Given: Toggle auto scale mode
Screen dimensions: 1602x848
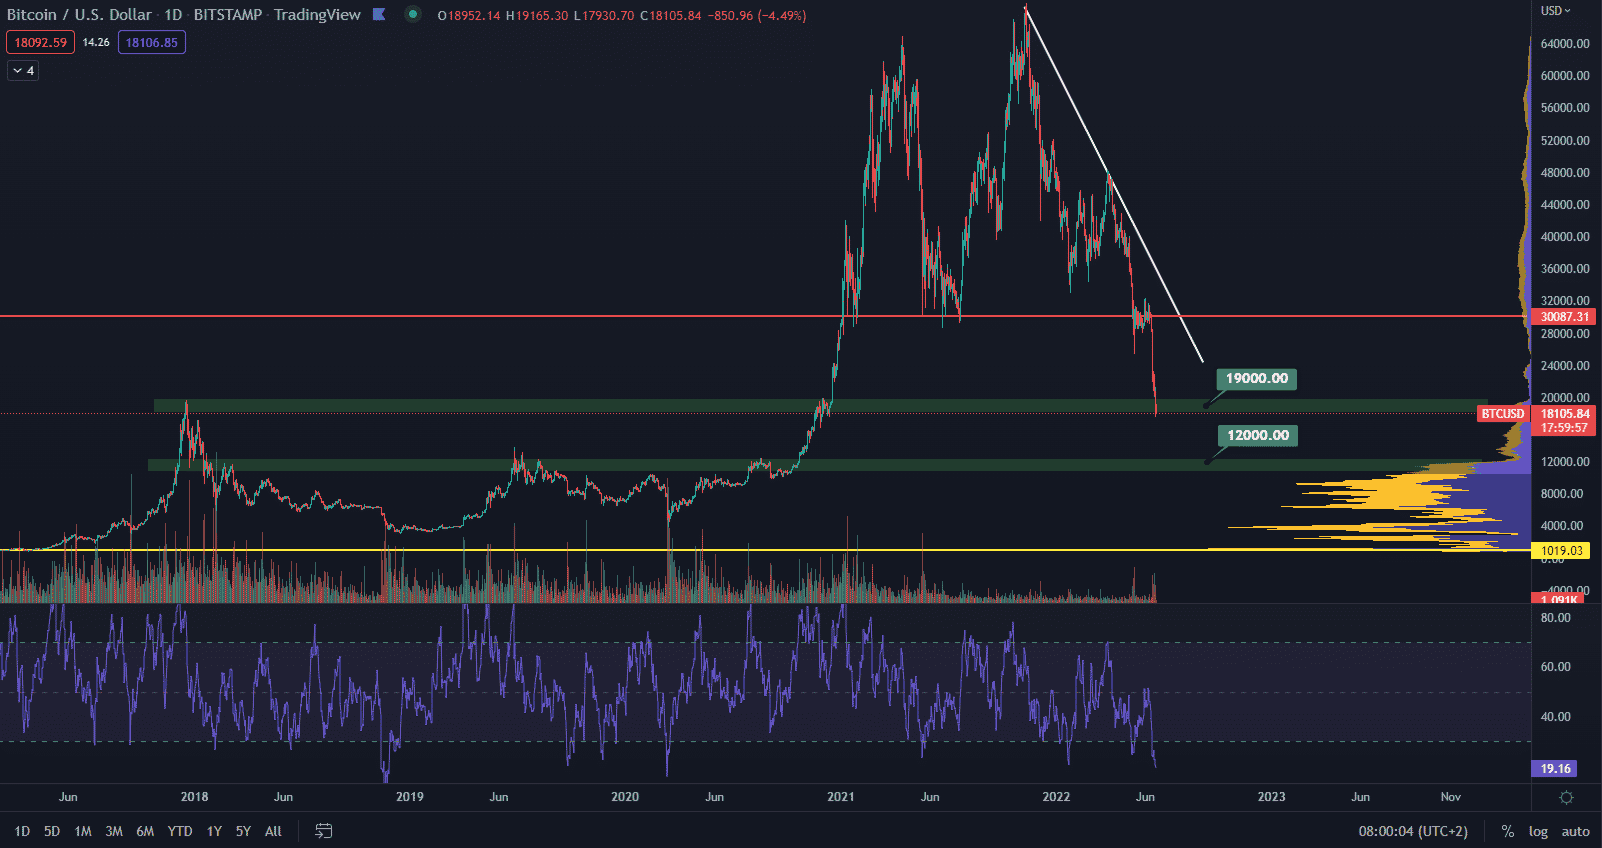Looking at the screenshot, I should click(1575, 831).
